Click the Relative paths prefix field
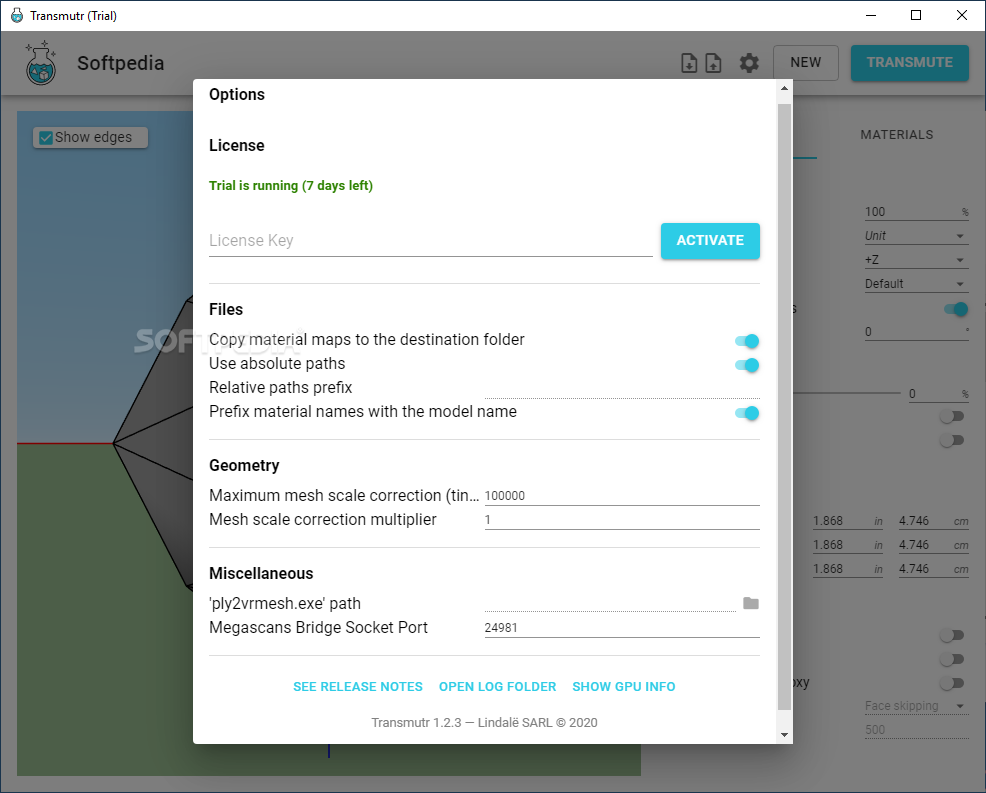 [x=622, y=388]
